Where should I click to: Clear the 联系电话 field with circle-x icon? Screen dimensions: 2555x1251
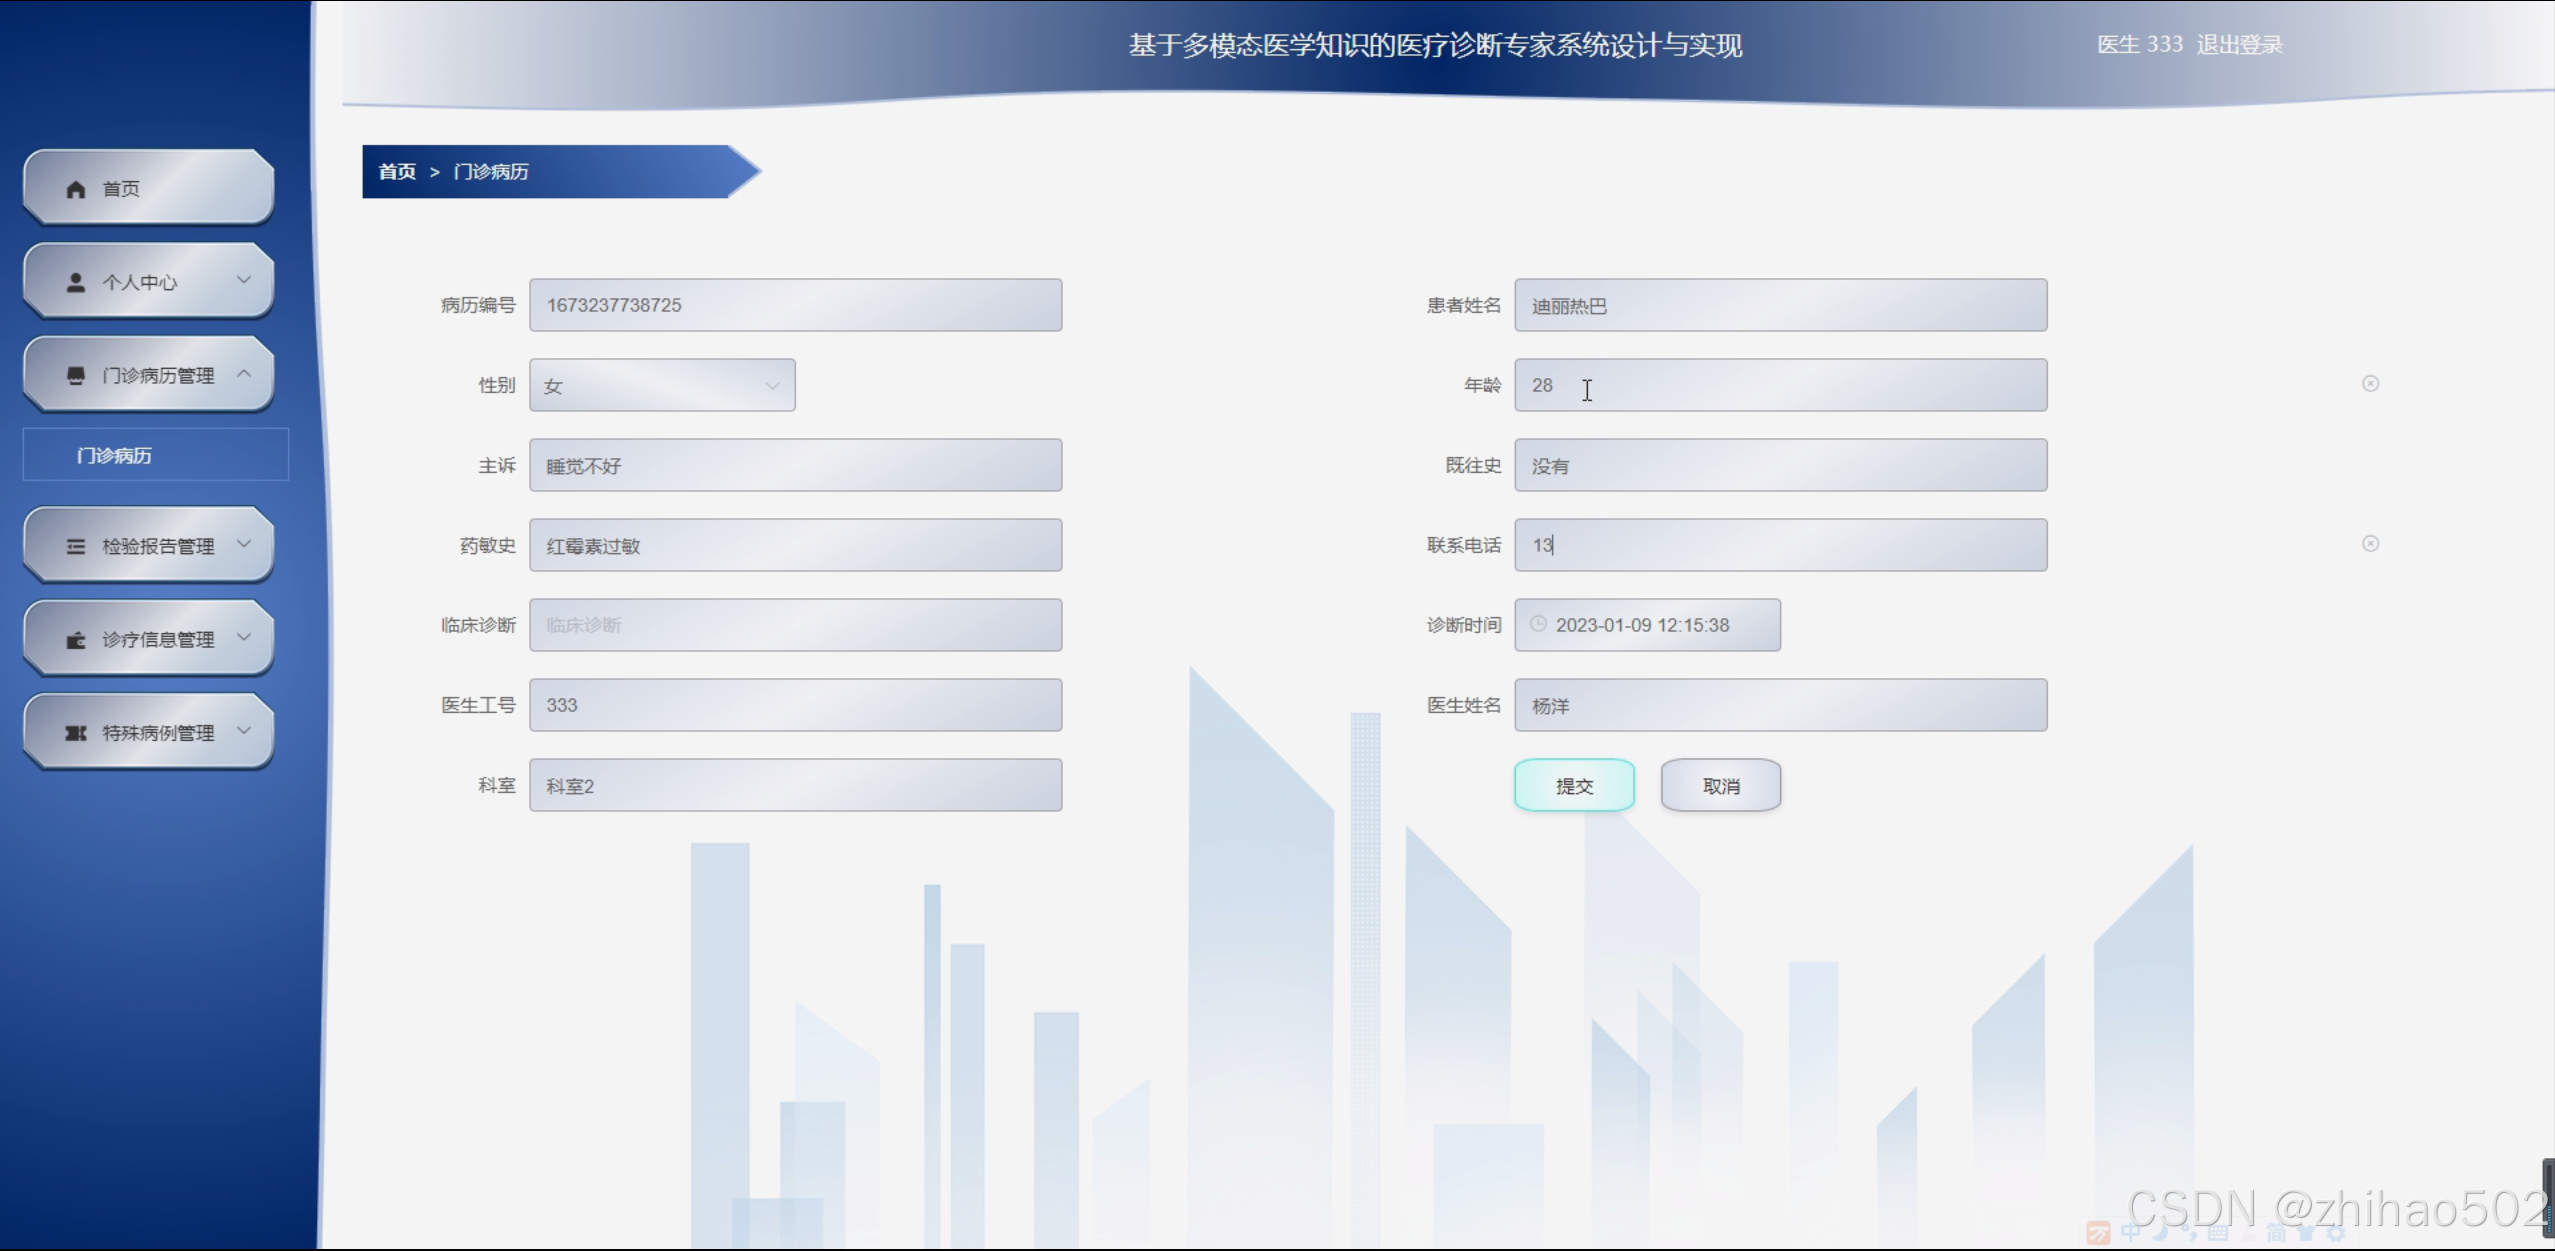tap(2369, 543)
